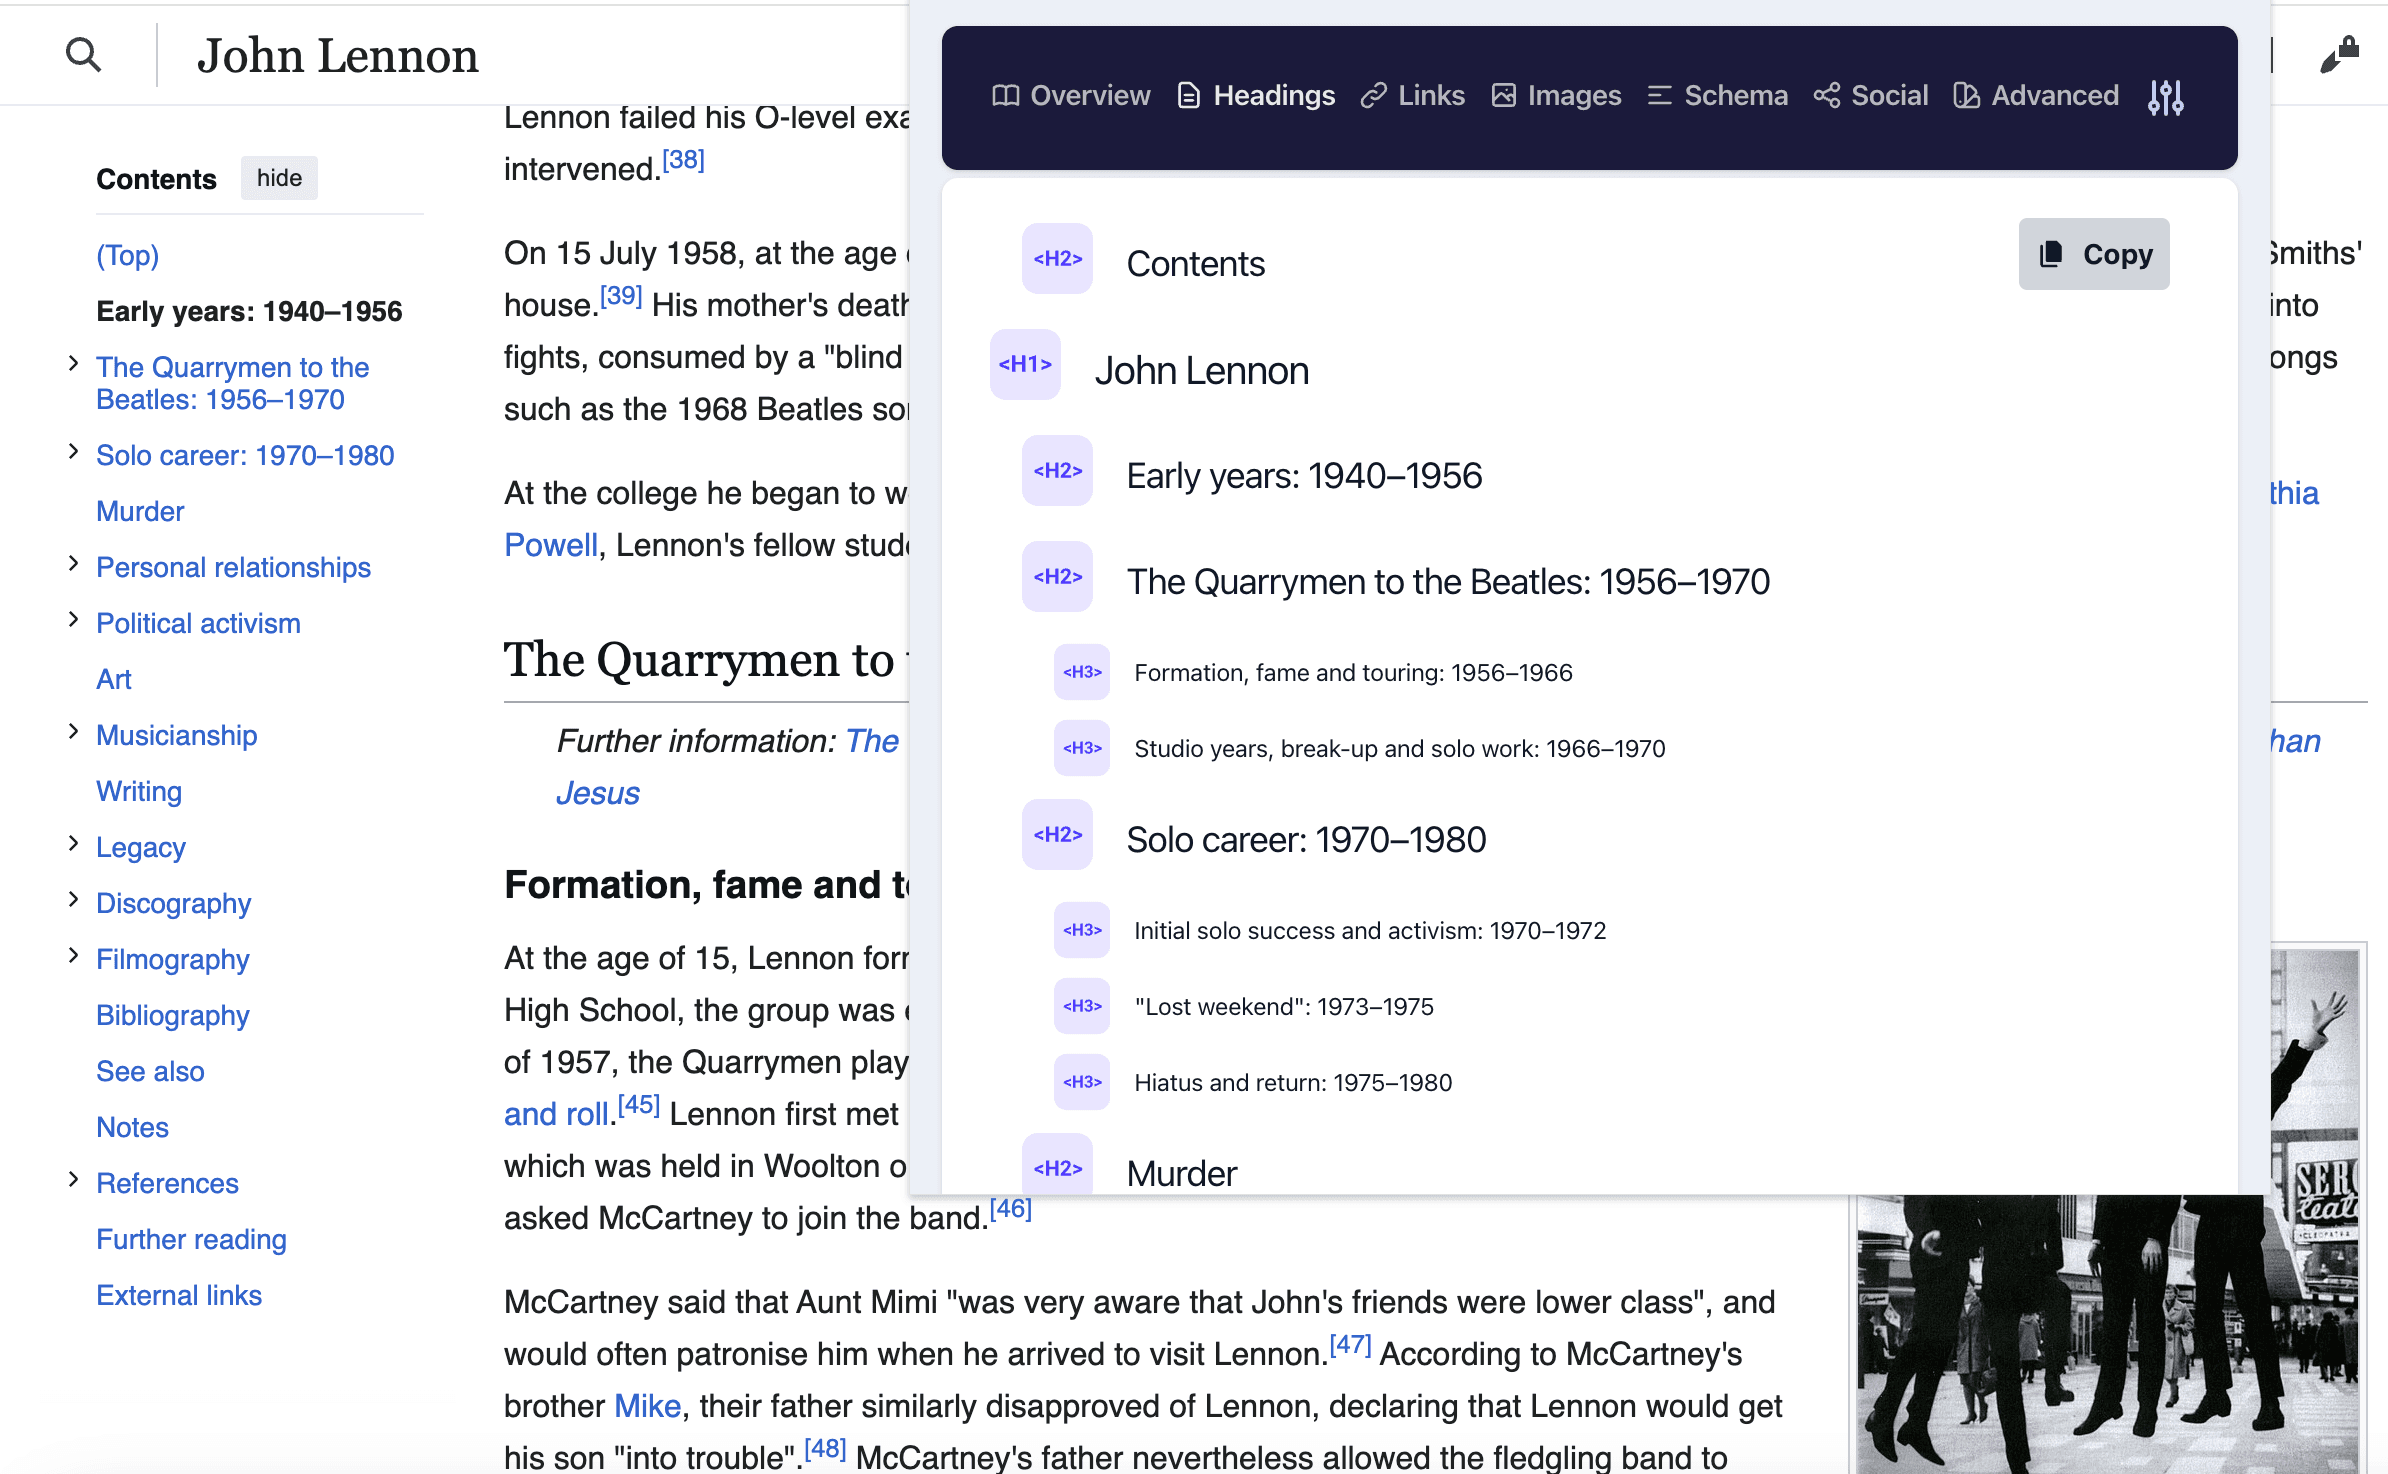
Task: Click 'Early years: 1940–1956' in contents sidebar
Action: (249, 311)
